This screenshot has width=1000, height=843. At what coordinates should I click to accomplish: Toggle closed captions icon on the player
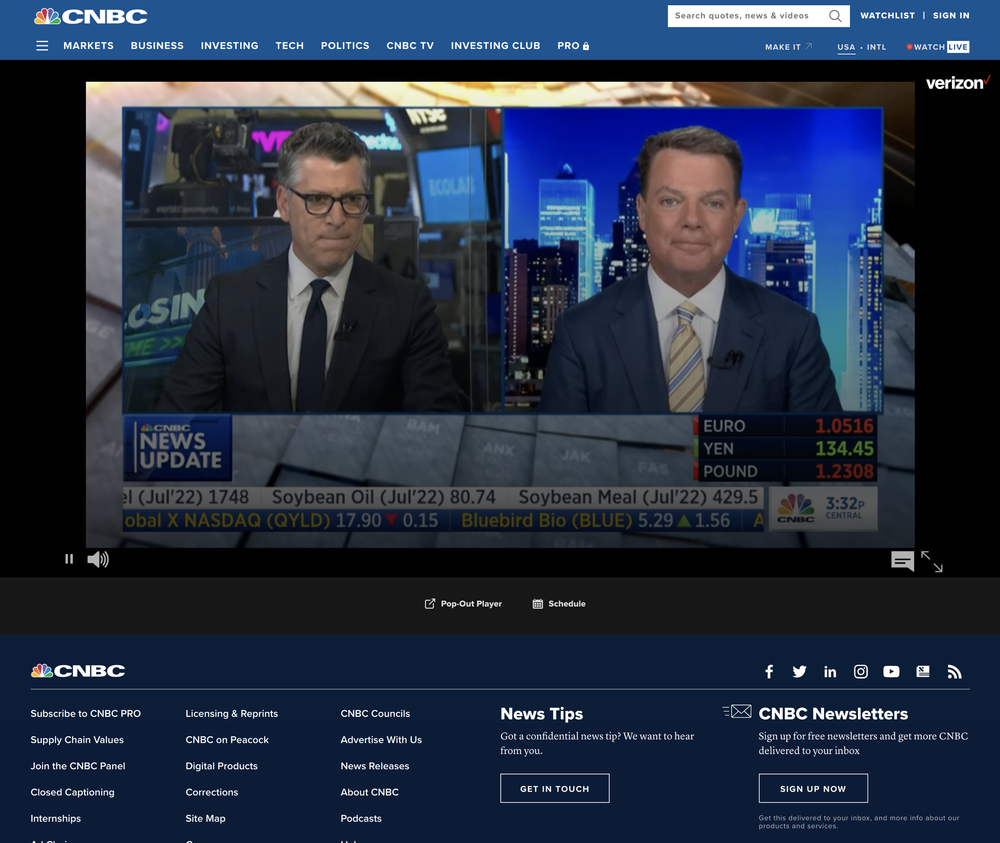[x=902, y=561]
